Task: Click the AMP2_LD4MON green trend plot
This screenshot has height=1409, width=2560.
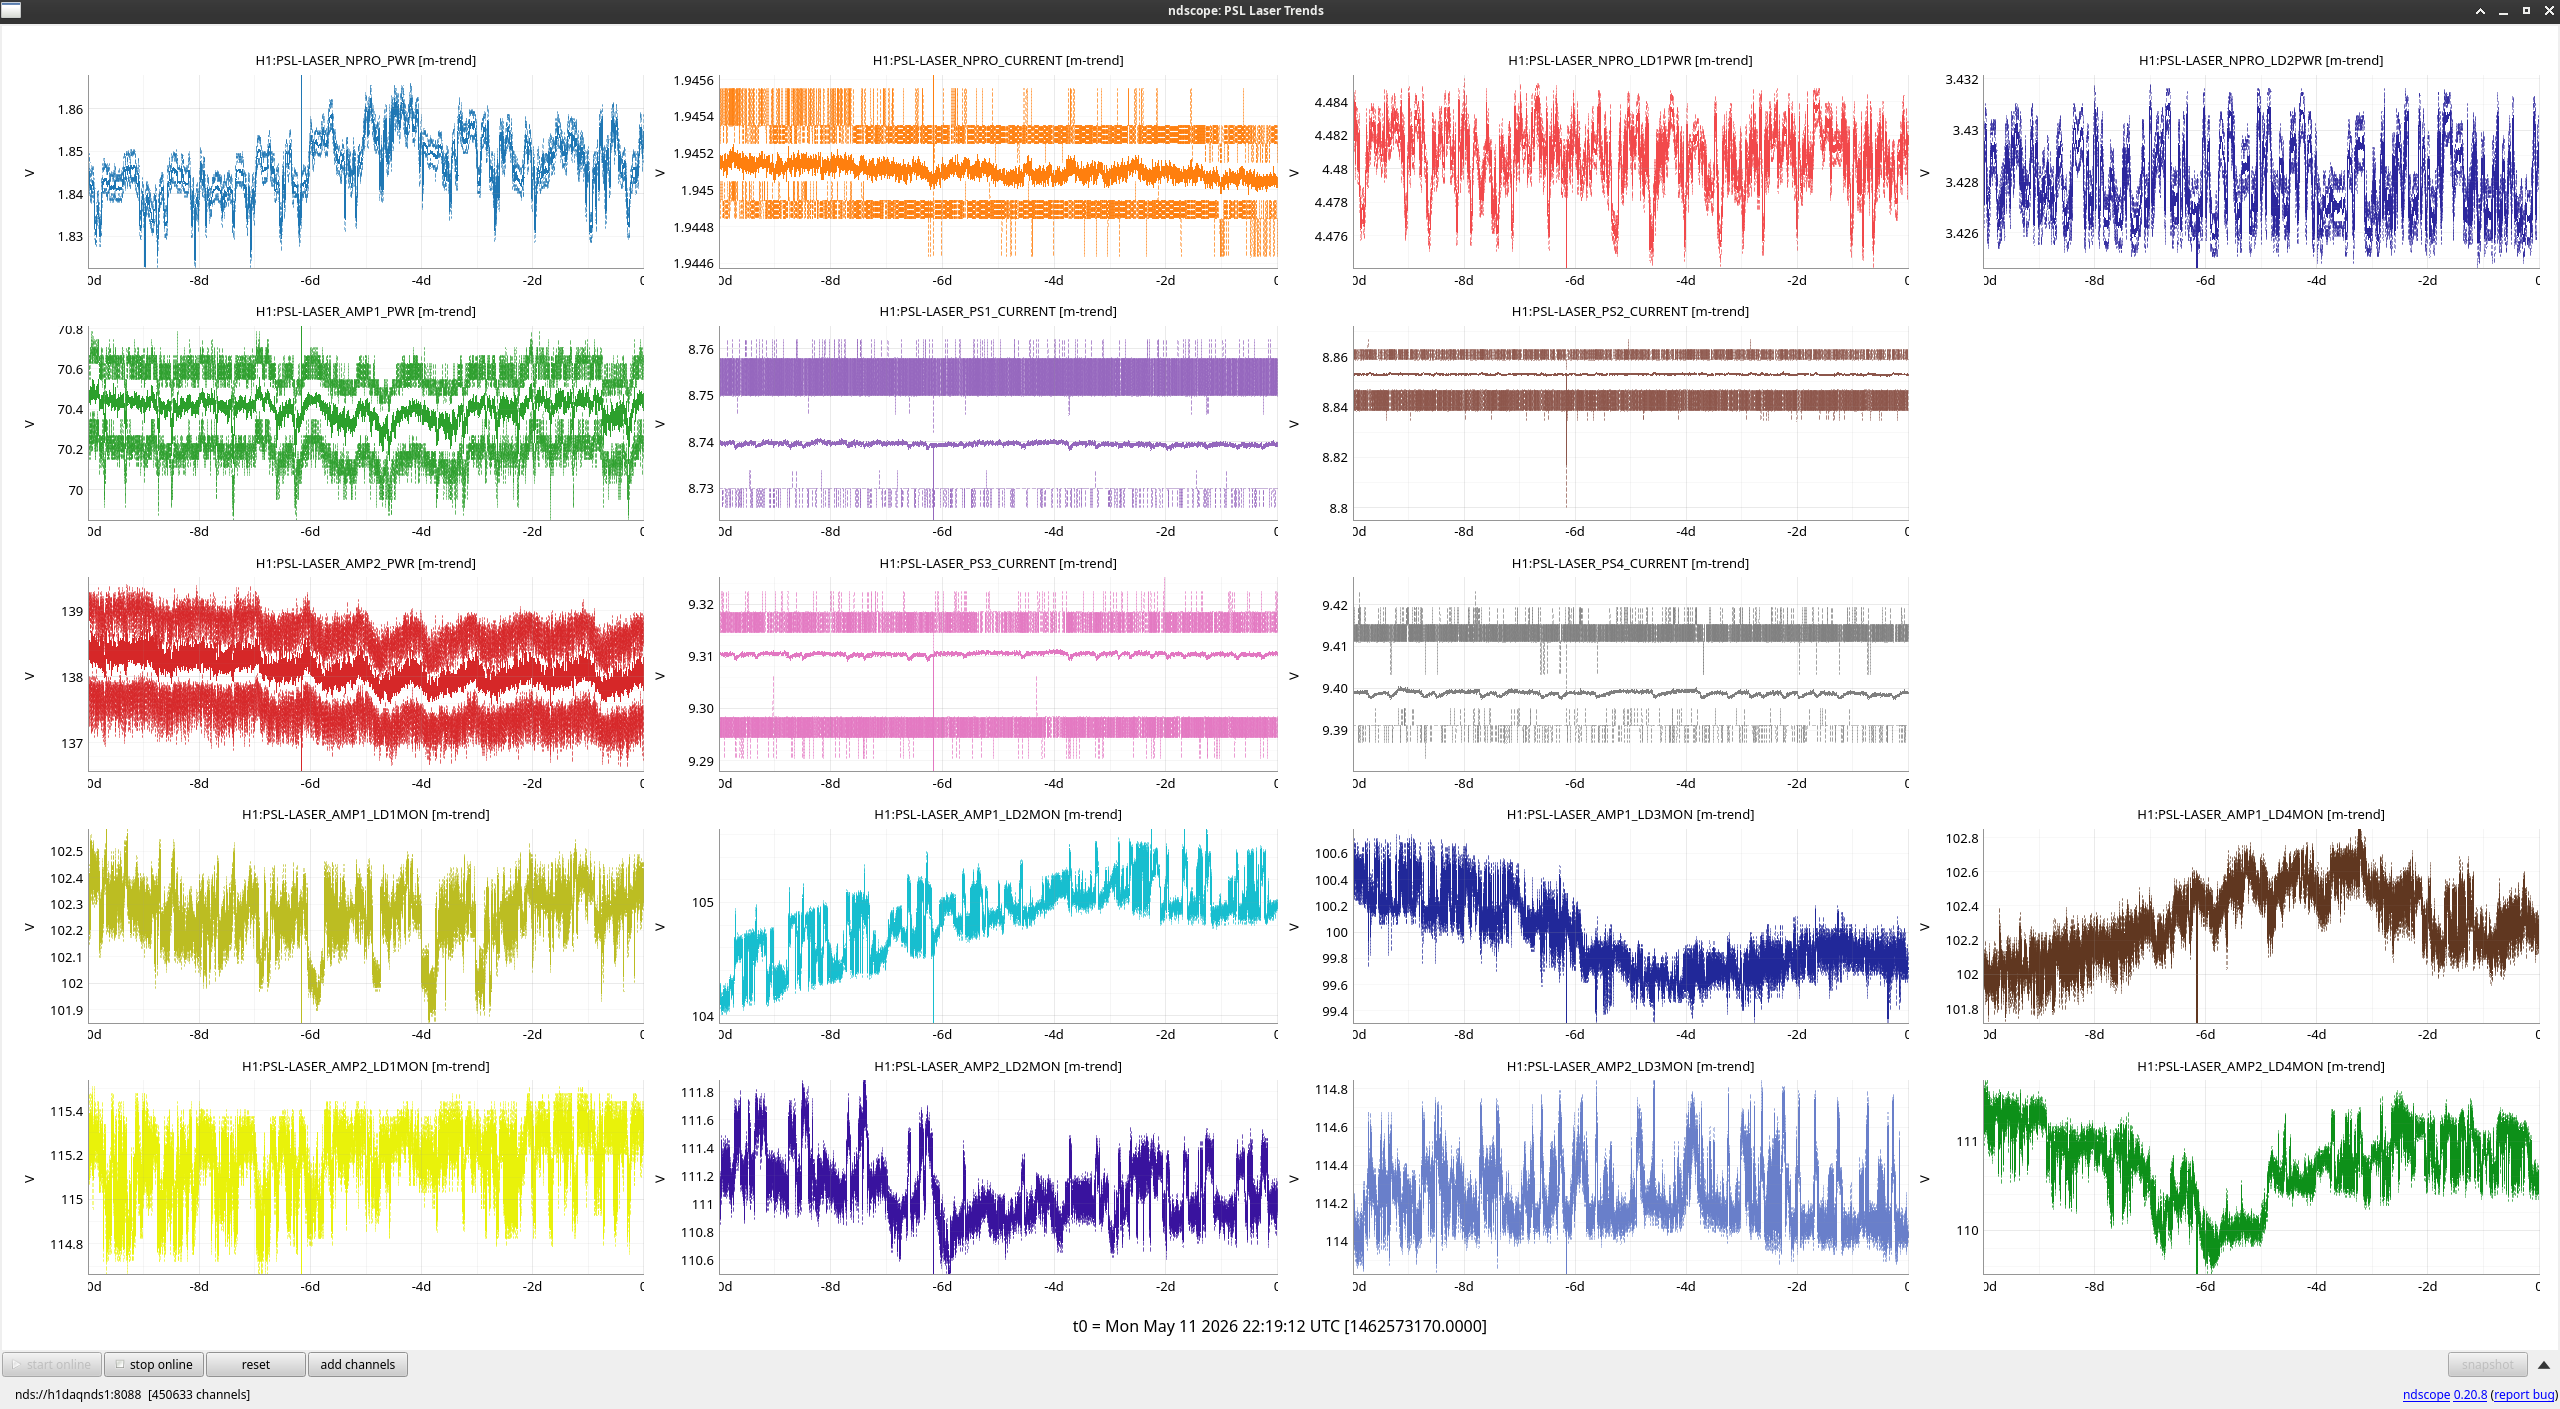Action: coord(2262,1177)
